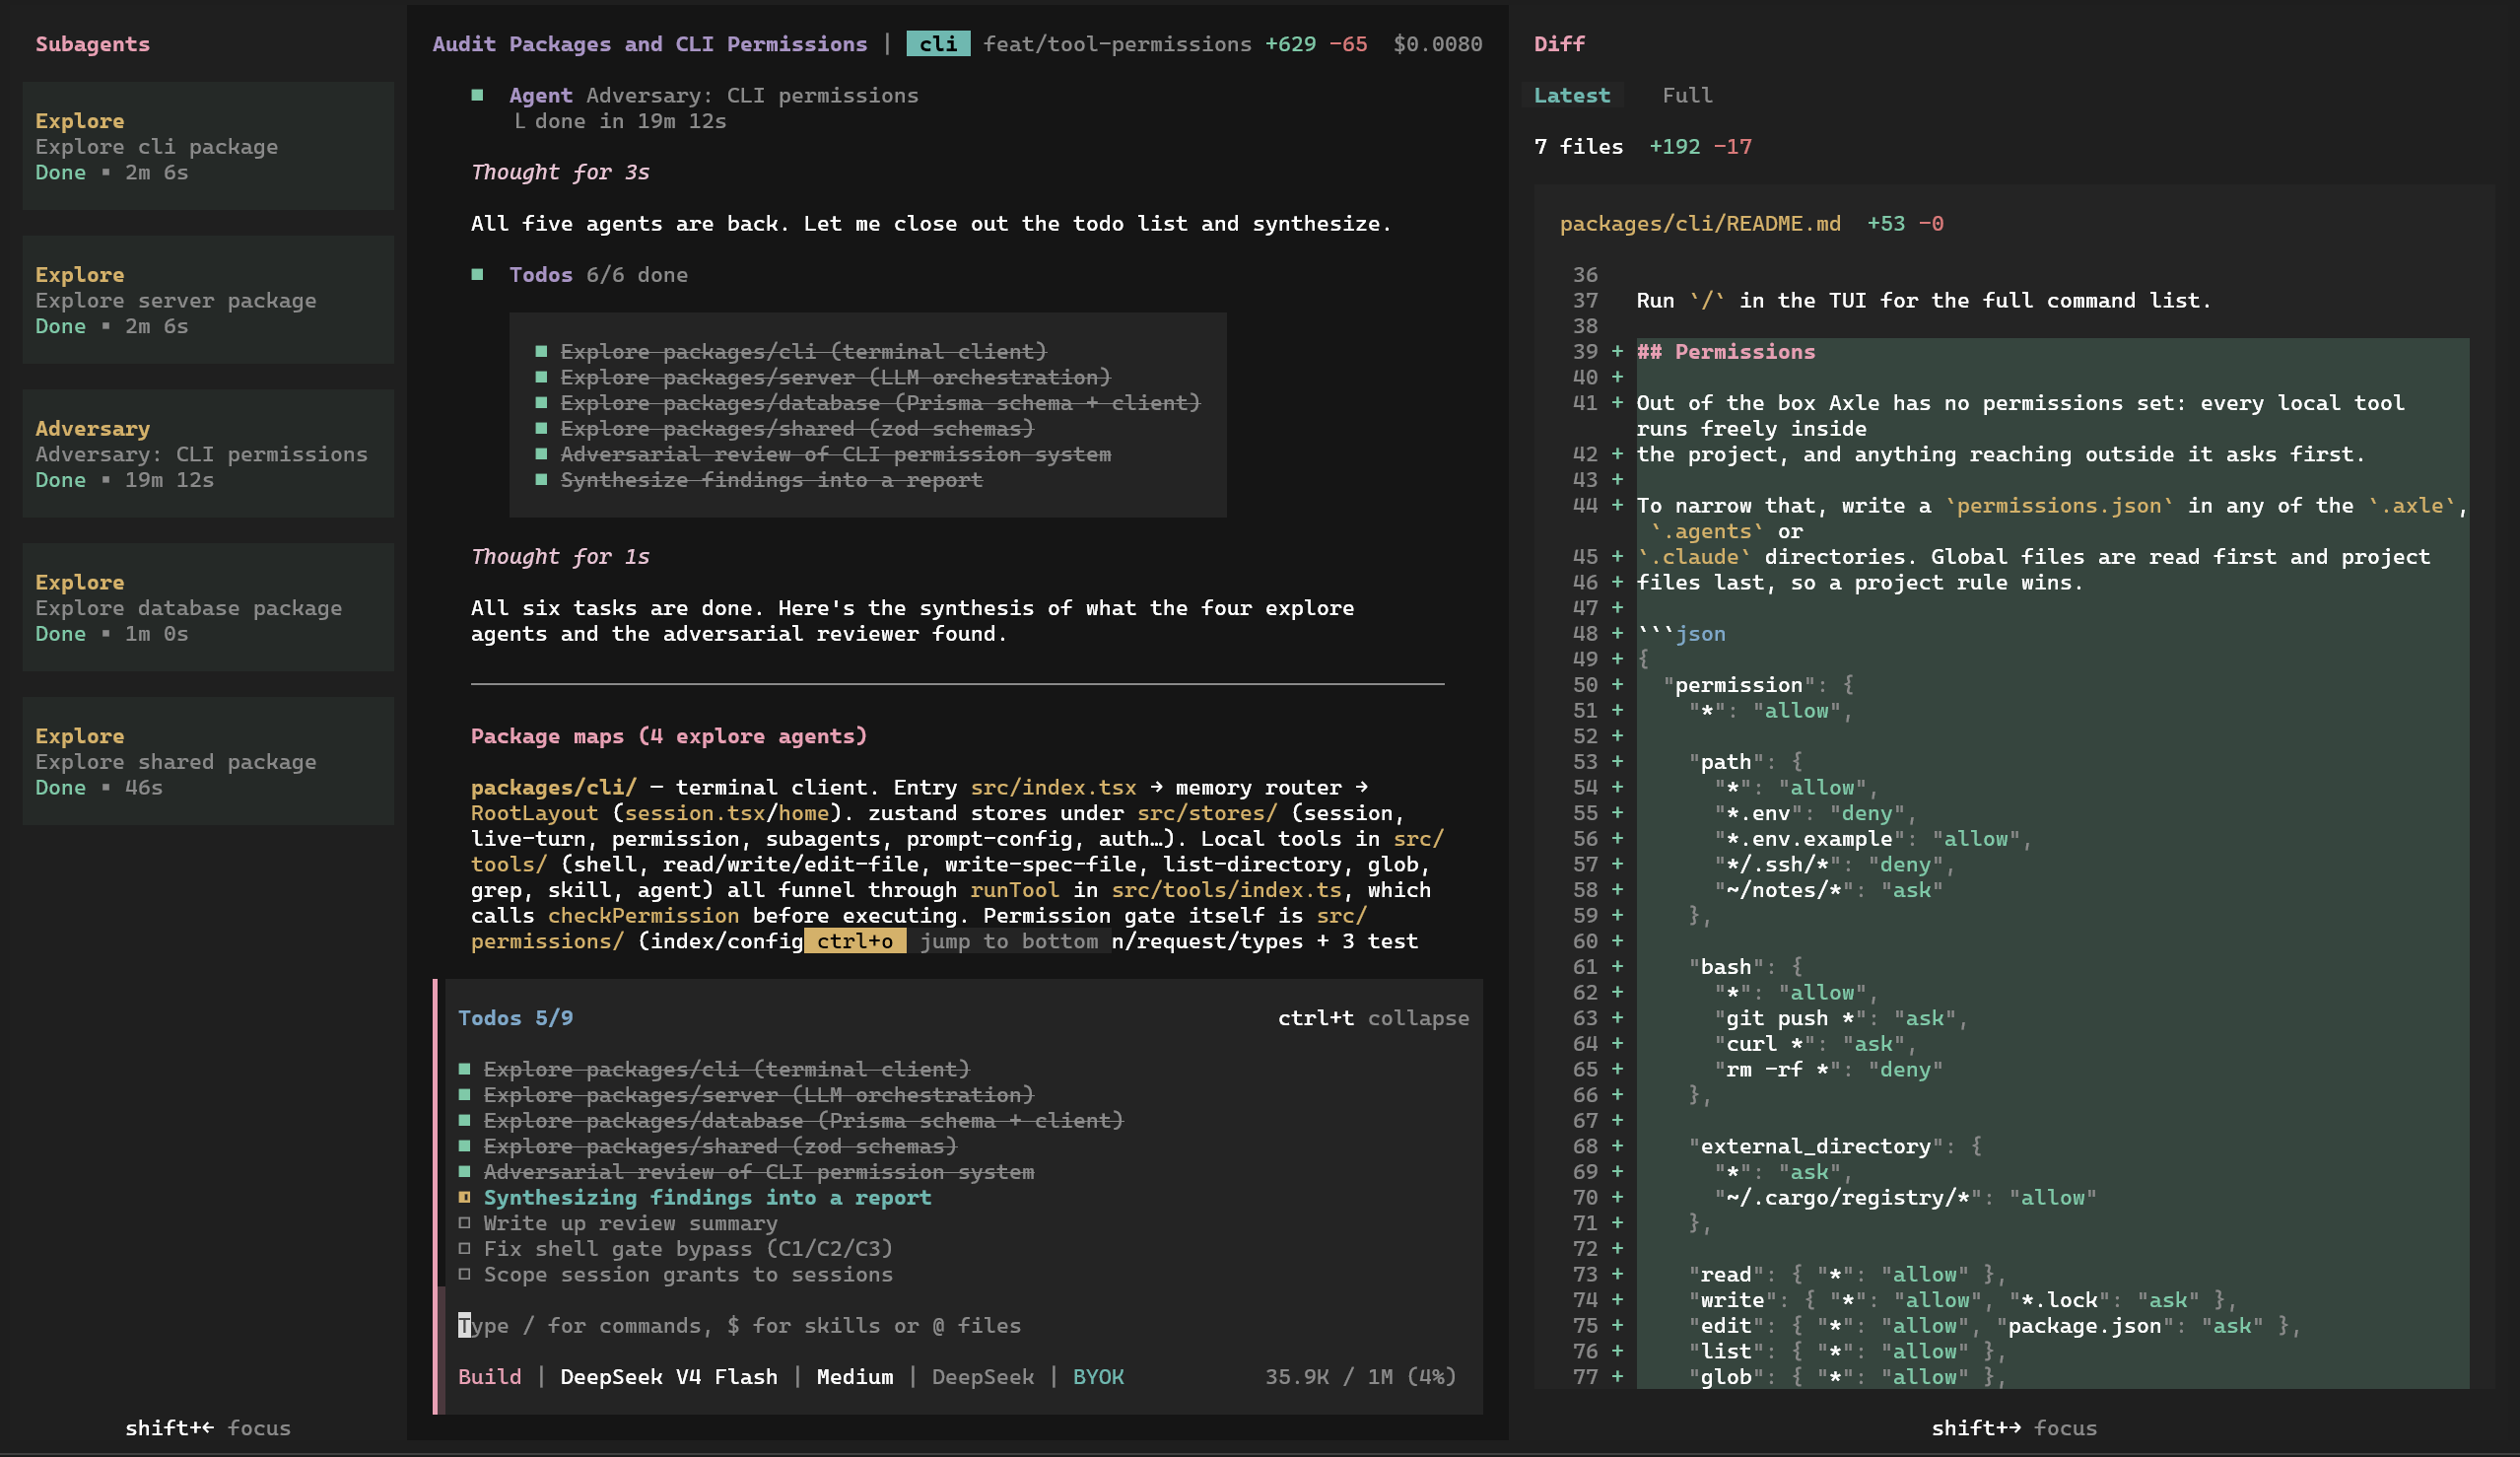Click the Subagents panel heading
The image size is (2520, 1457).
click(92, 44)
